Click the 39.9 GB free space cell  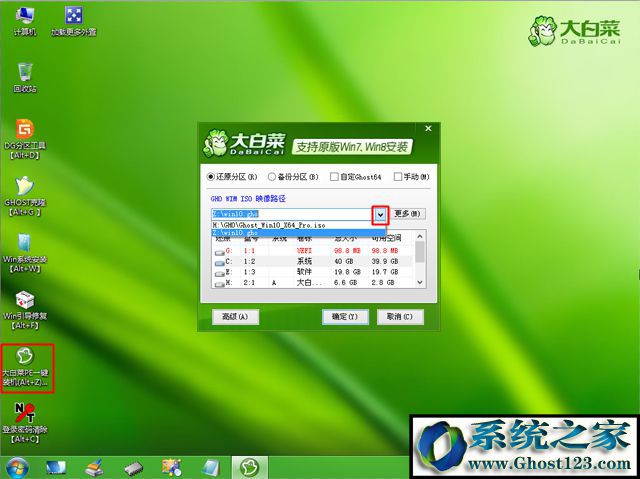coord(384,261)
